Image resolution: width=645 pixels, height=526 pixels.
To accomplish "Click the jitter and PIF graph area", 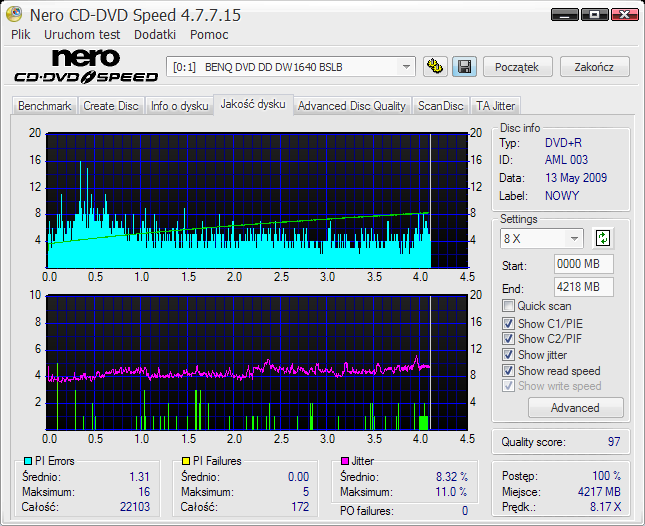I will click(x=257, y=362).
